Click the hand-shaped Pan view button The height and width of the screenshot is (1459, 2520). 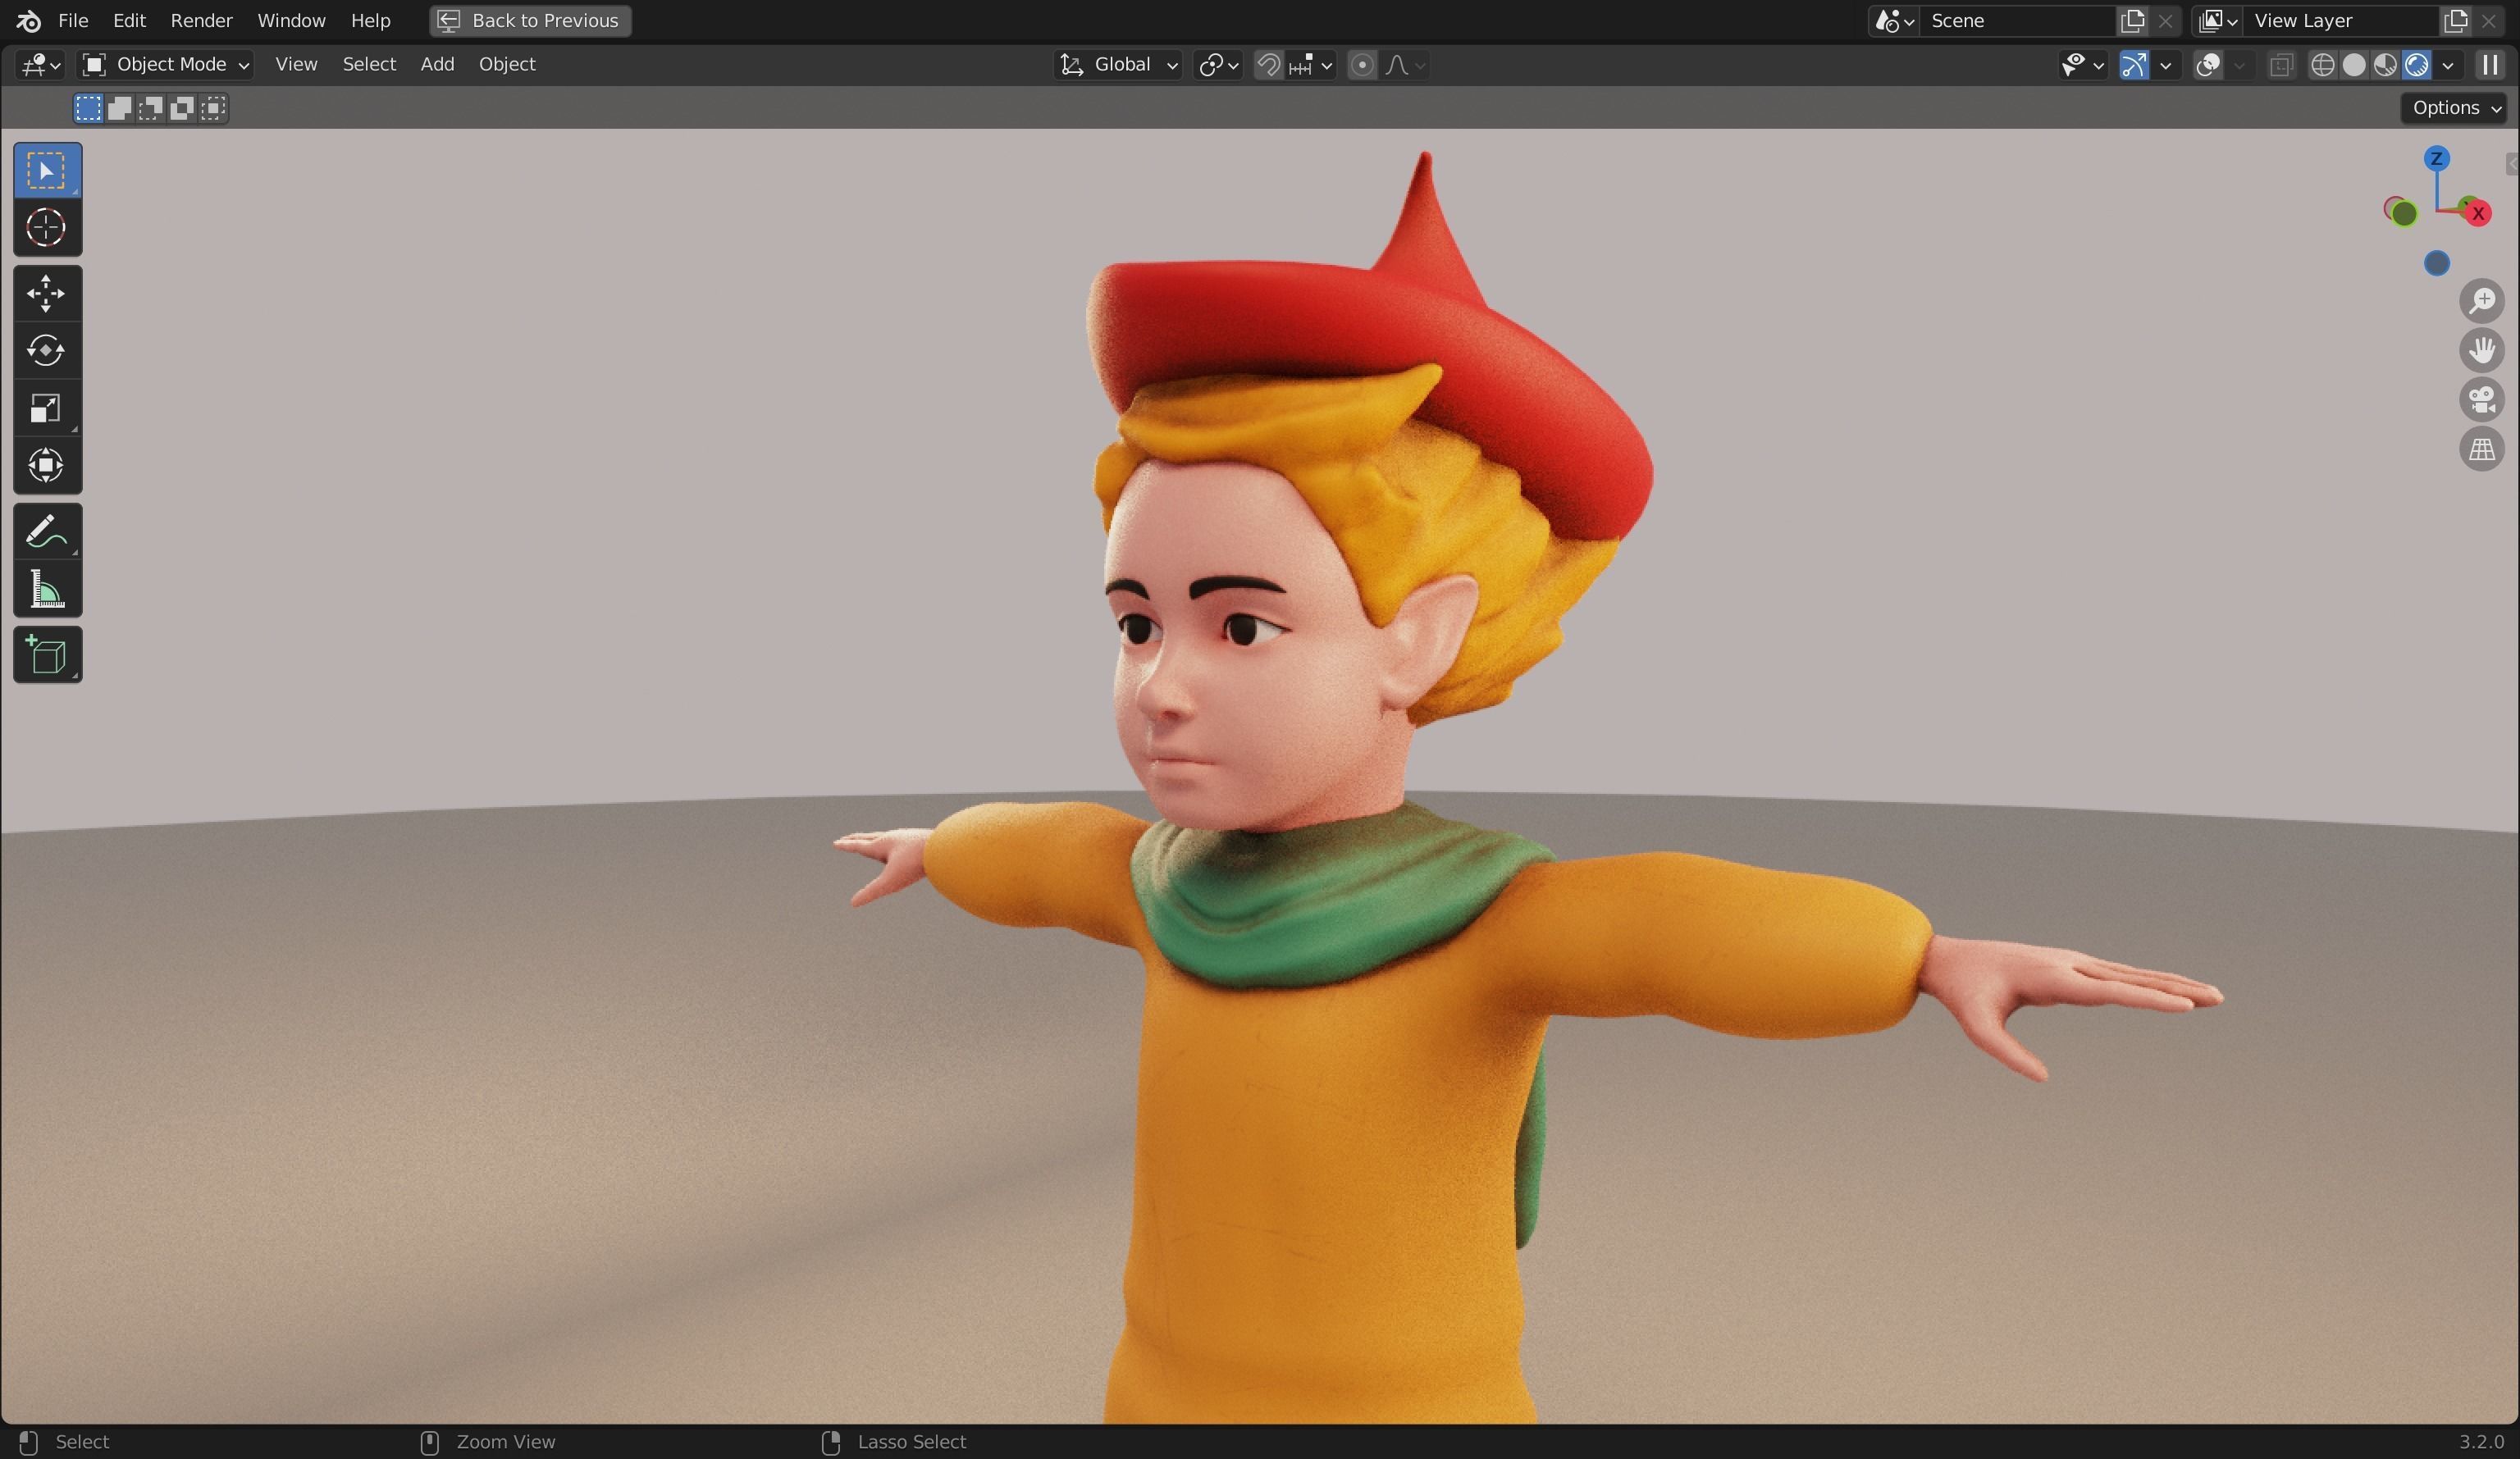(x=2482, y=350)
